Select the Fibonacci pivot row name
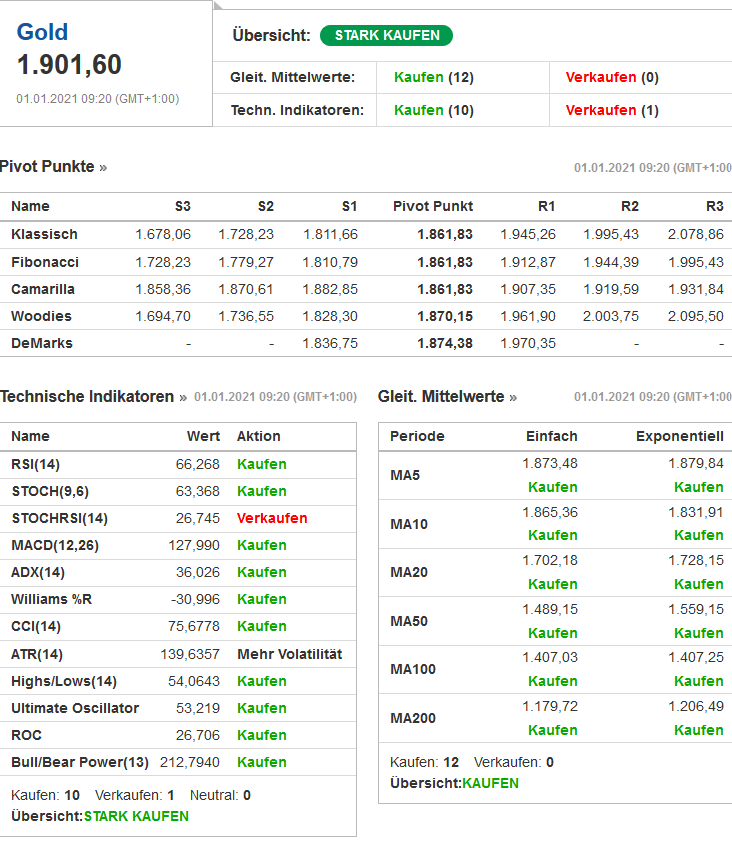Image resolution: width=732 pixels, height=841 pixels. [x=45, y=262]
